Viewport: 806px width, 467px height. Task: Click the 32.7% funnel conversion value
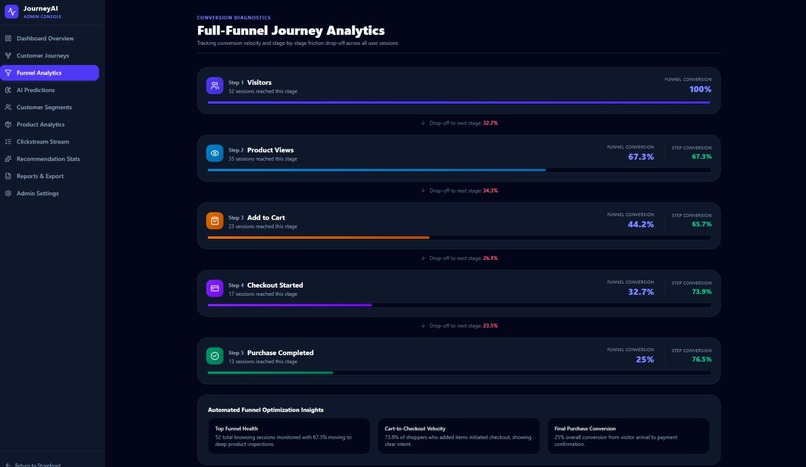pos(641,292)
